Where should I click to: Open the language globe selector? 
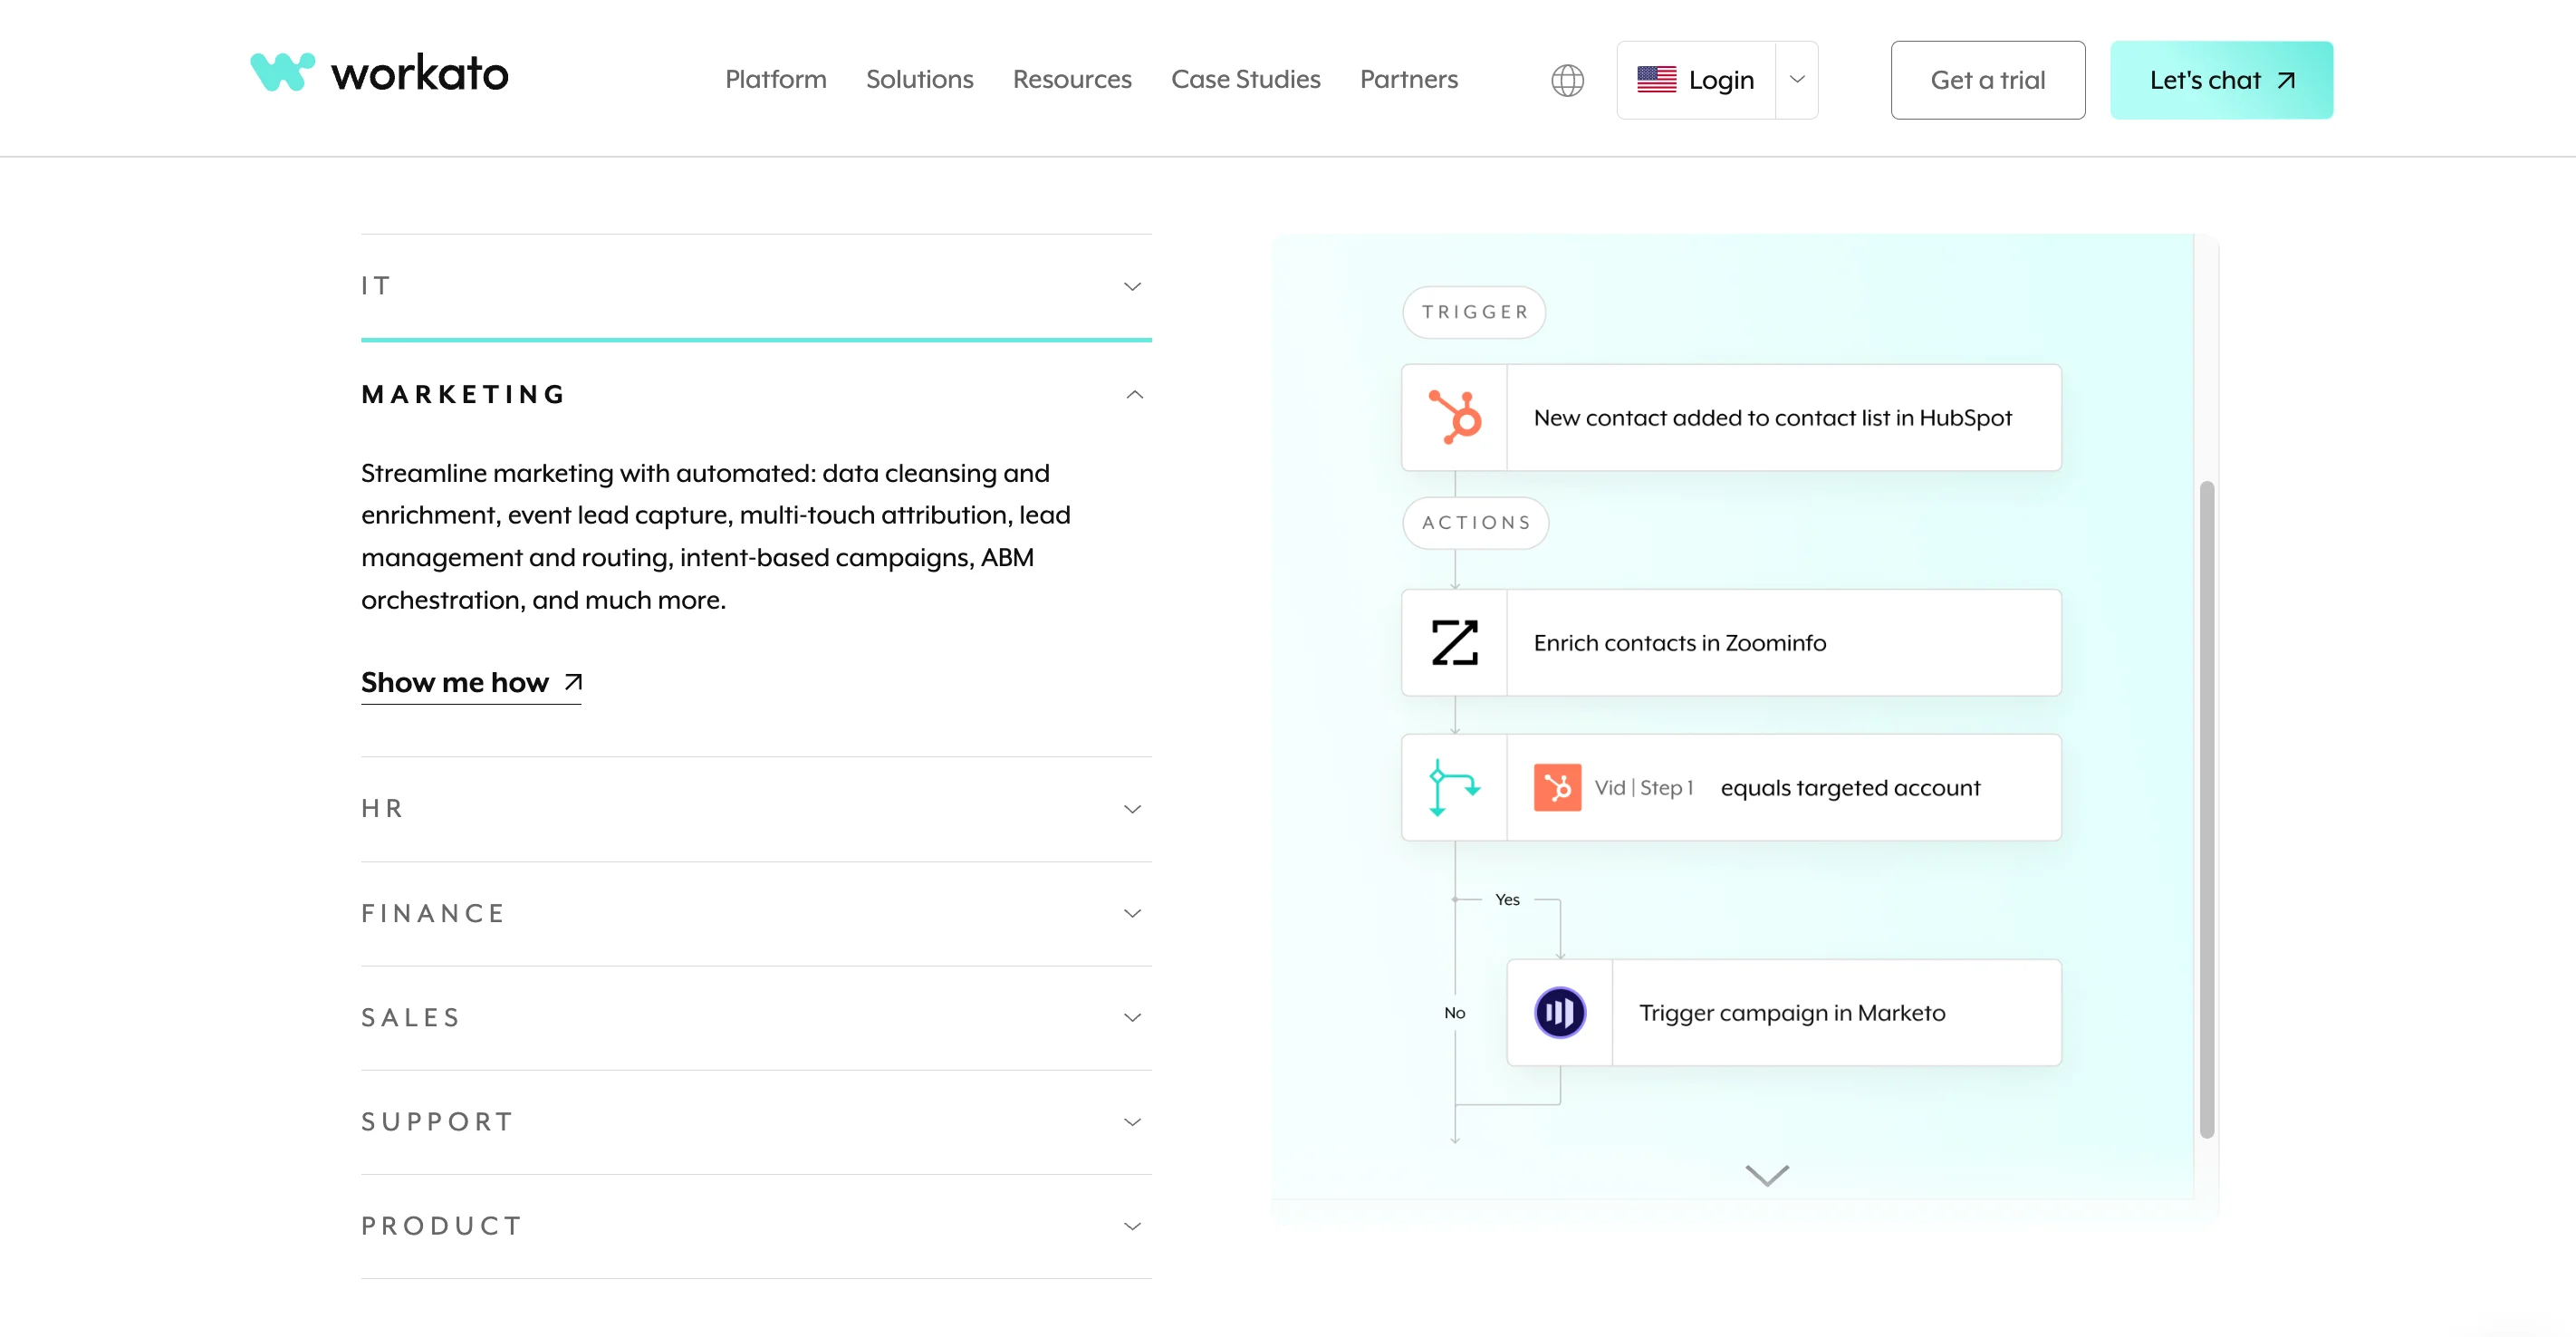pos(1567,79)
